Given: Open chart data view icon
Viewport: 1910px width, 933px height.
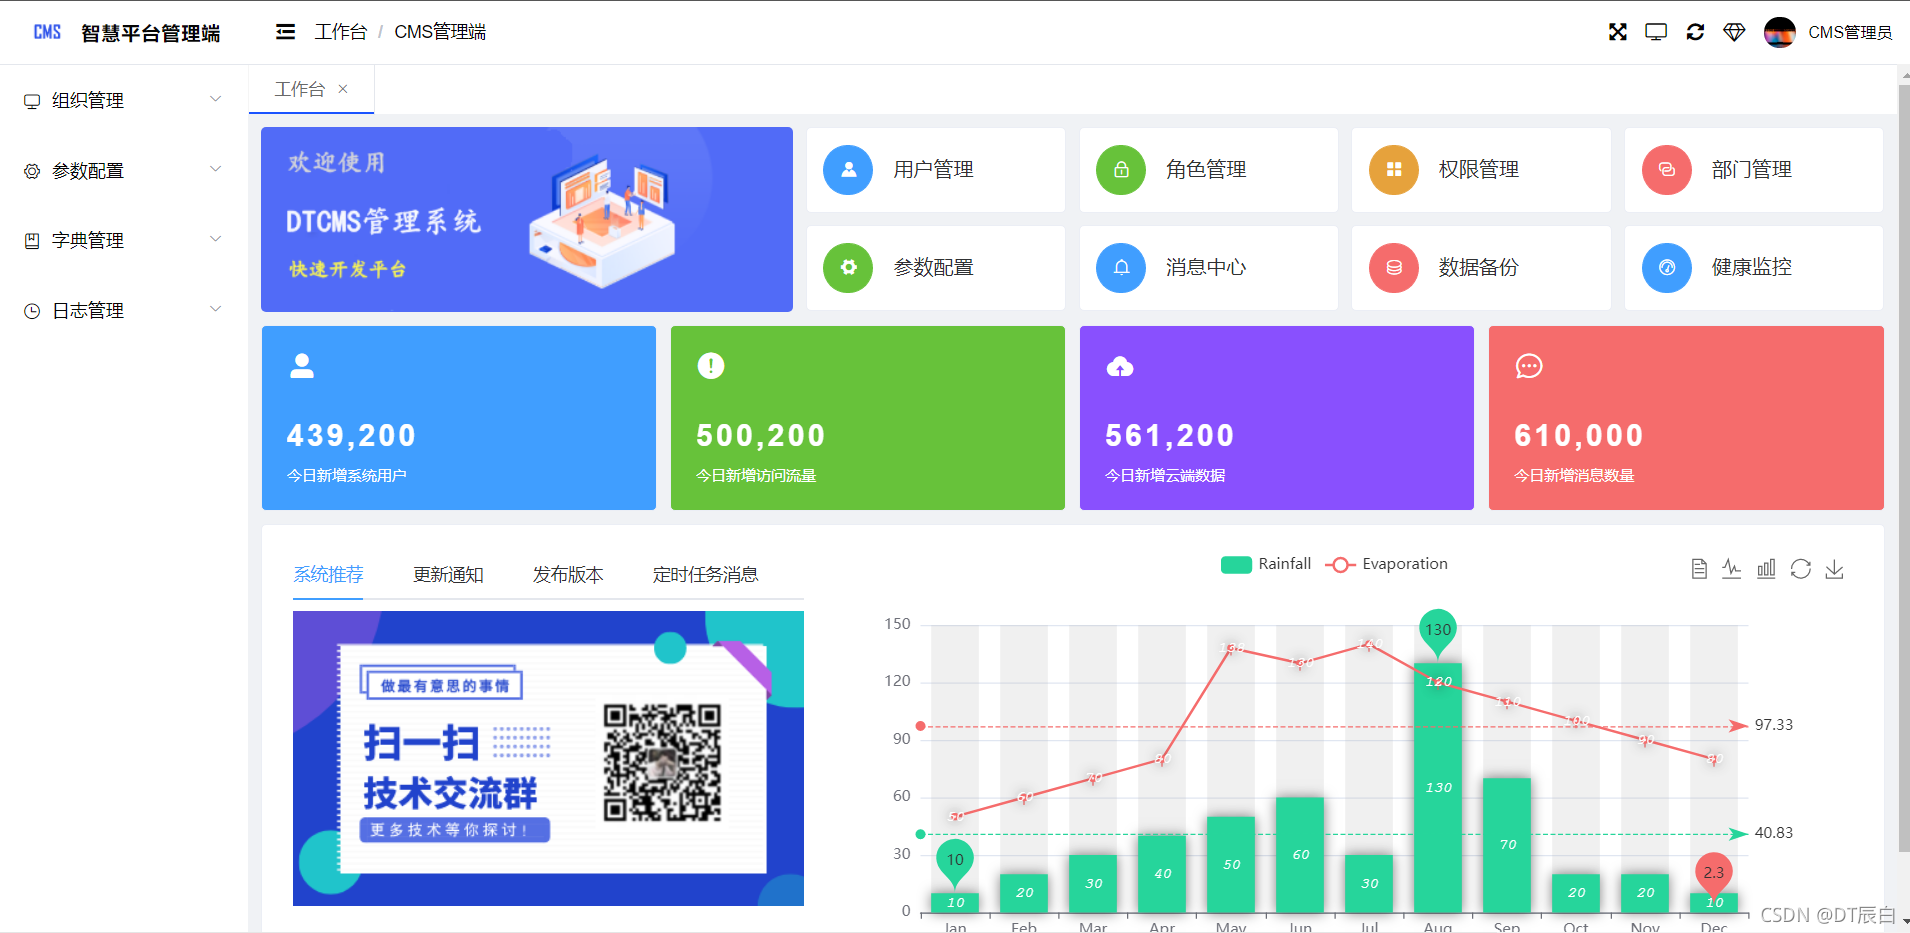Looking at the screenshot, I should click(x=1699, y=569).
